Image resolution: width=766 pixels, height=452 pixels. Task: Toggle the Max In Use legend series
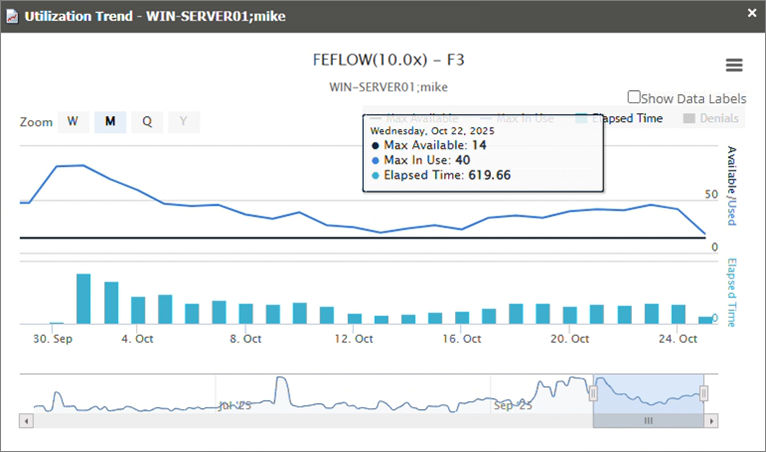[517, 118]
